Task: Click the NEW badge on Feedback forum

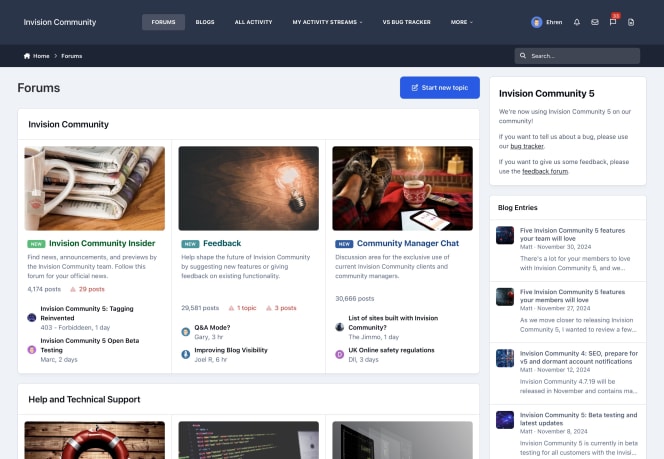Action: point(190,244)
